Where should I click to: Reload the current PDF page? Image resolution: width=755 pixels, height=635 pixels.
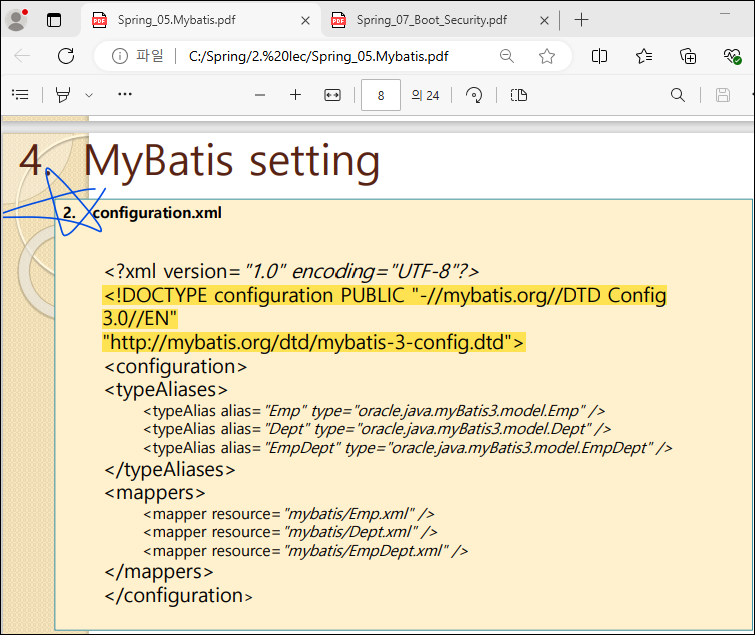[x=66, y=56]
